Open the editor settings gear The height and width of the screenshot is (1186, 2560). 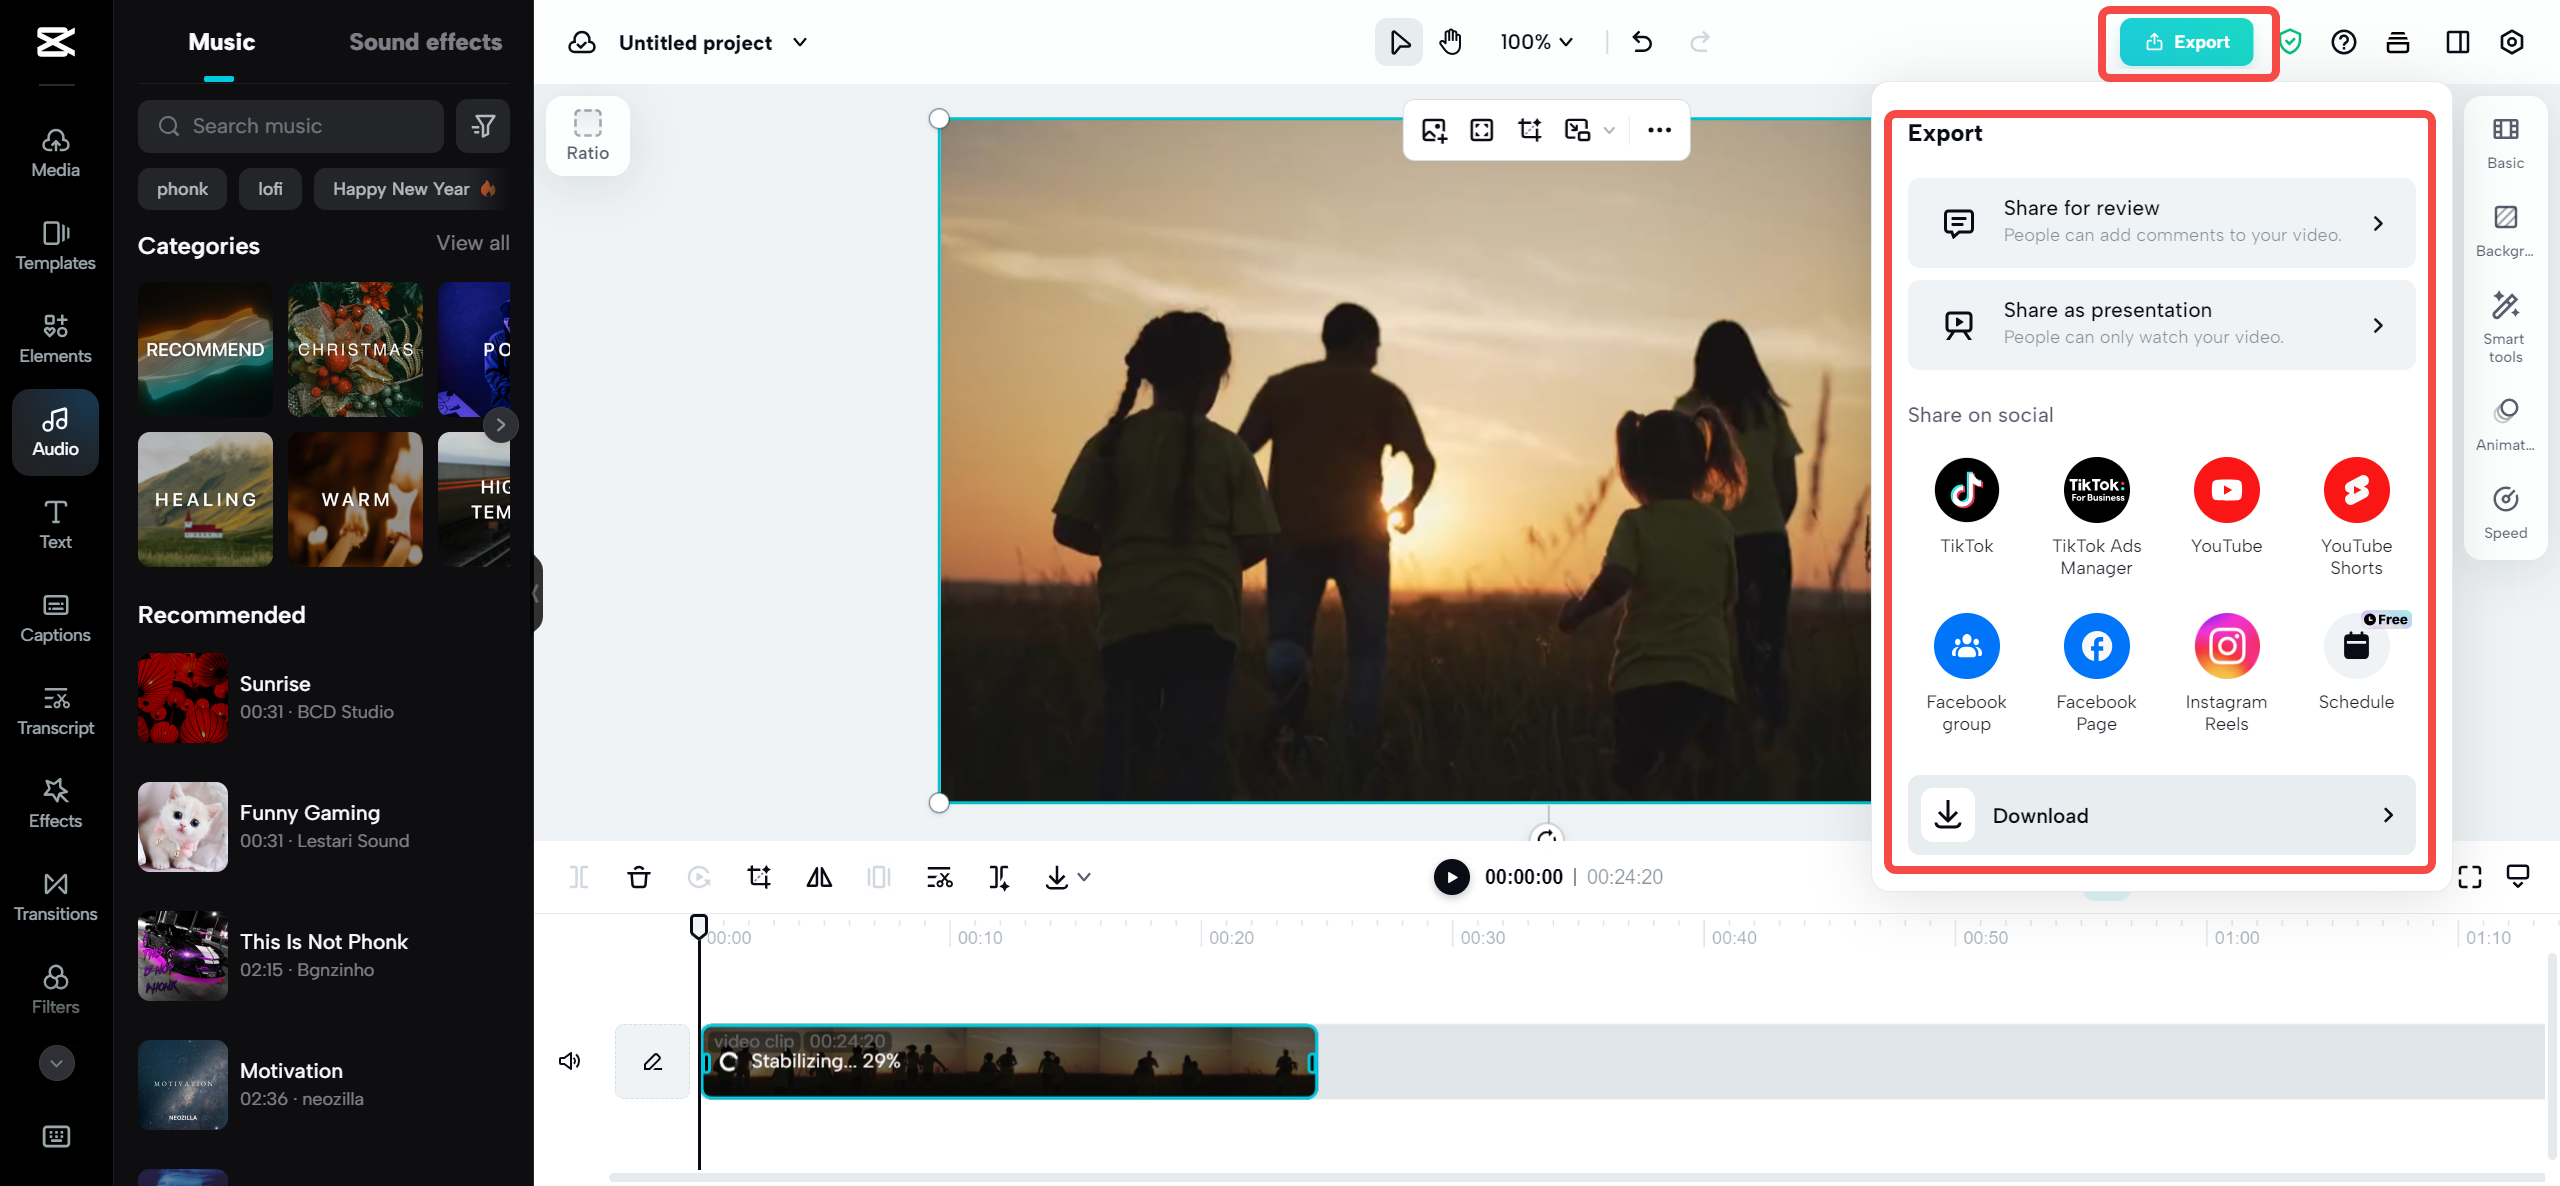point(2511,42)
